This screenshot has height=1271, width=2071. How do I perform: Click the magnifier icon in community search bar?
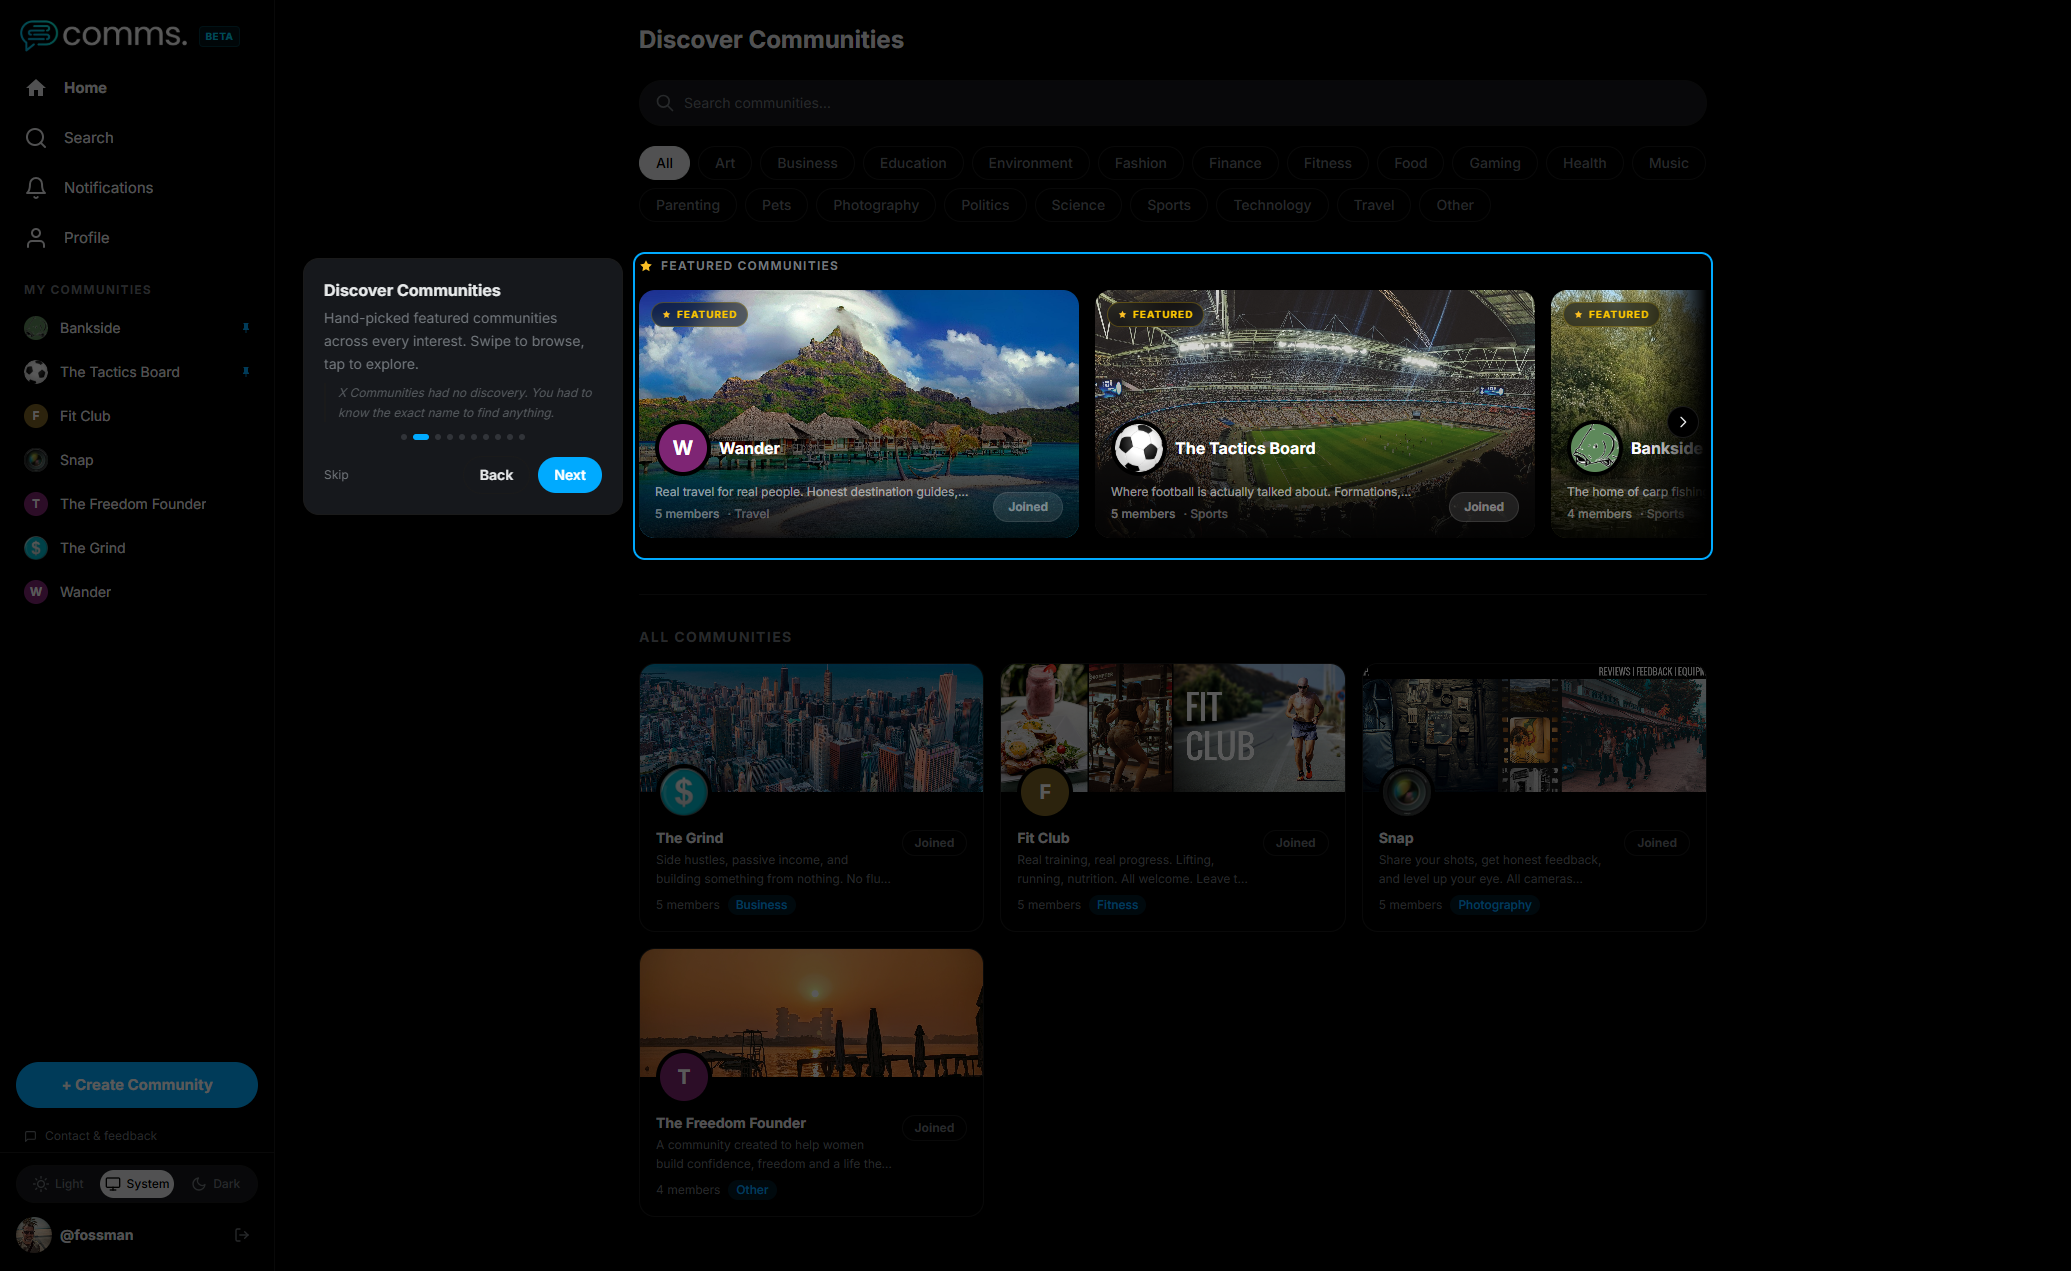665,103
